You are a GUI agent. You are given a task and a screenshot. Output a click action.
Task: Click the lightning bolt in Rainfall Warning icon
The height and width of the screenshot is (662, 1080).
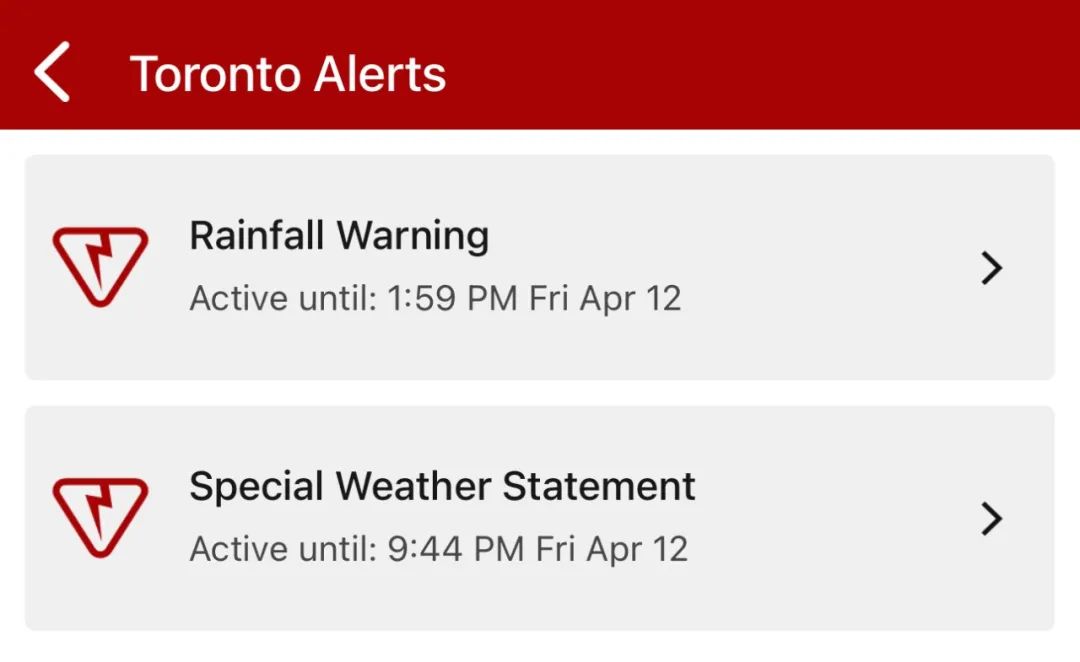101,260
